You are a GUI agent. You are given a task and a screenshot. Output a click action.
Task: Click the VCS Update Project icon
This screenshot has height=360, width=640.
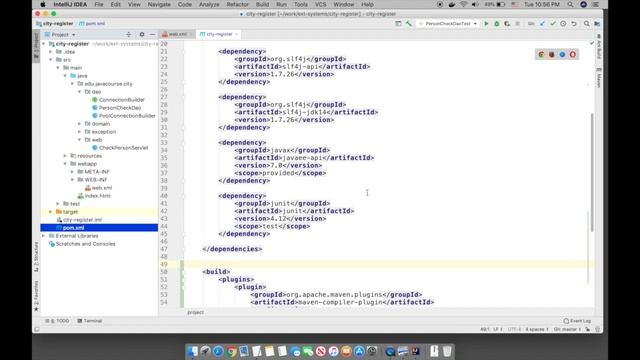pyautogui.click(x=542, y=24)
